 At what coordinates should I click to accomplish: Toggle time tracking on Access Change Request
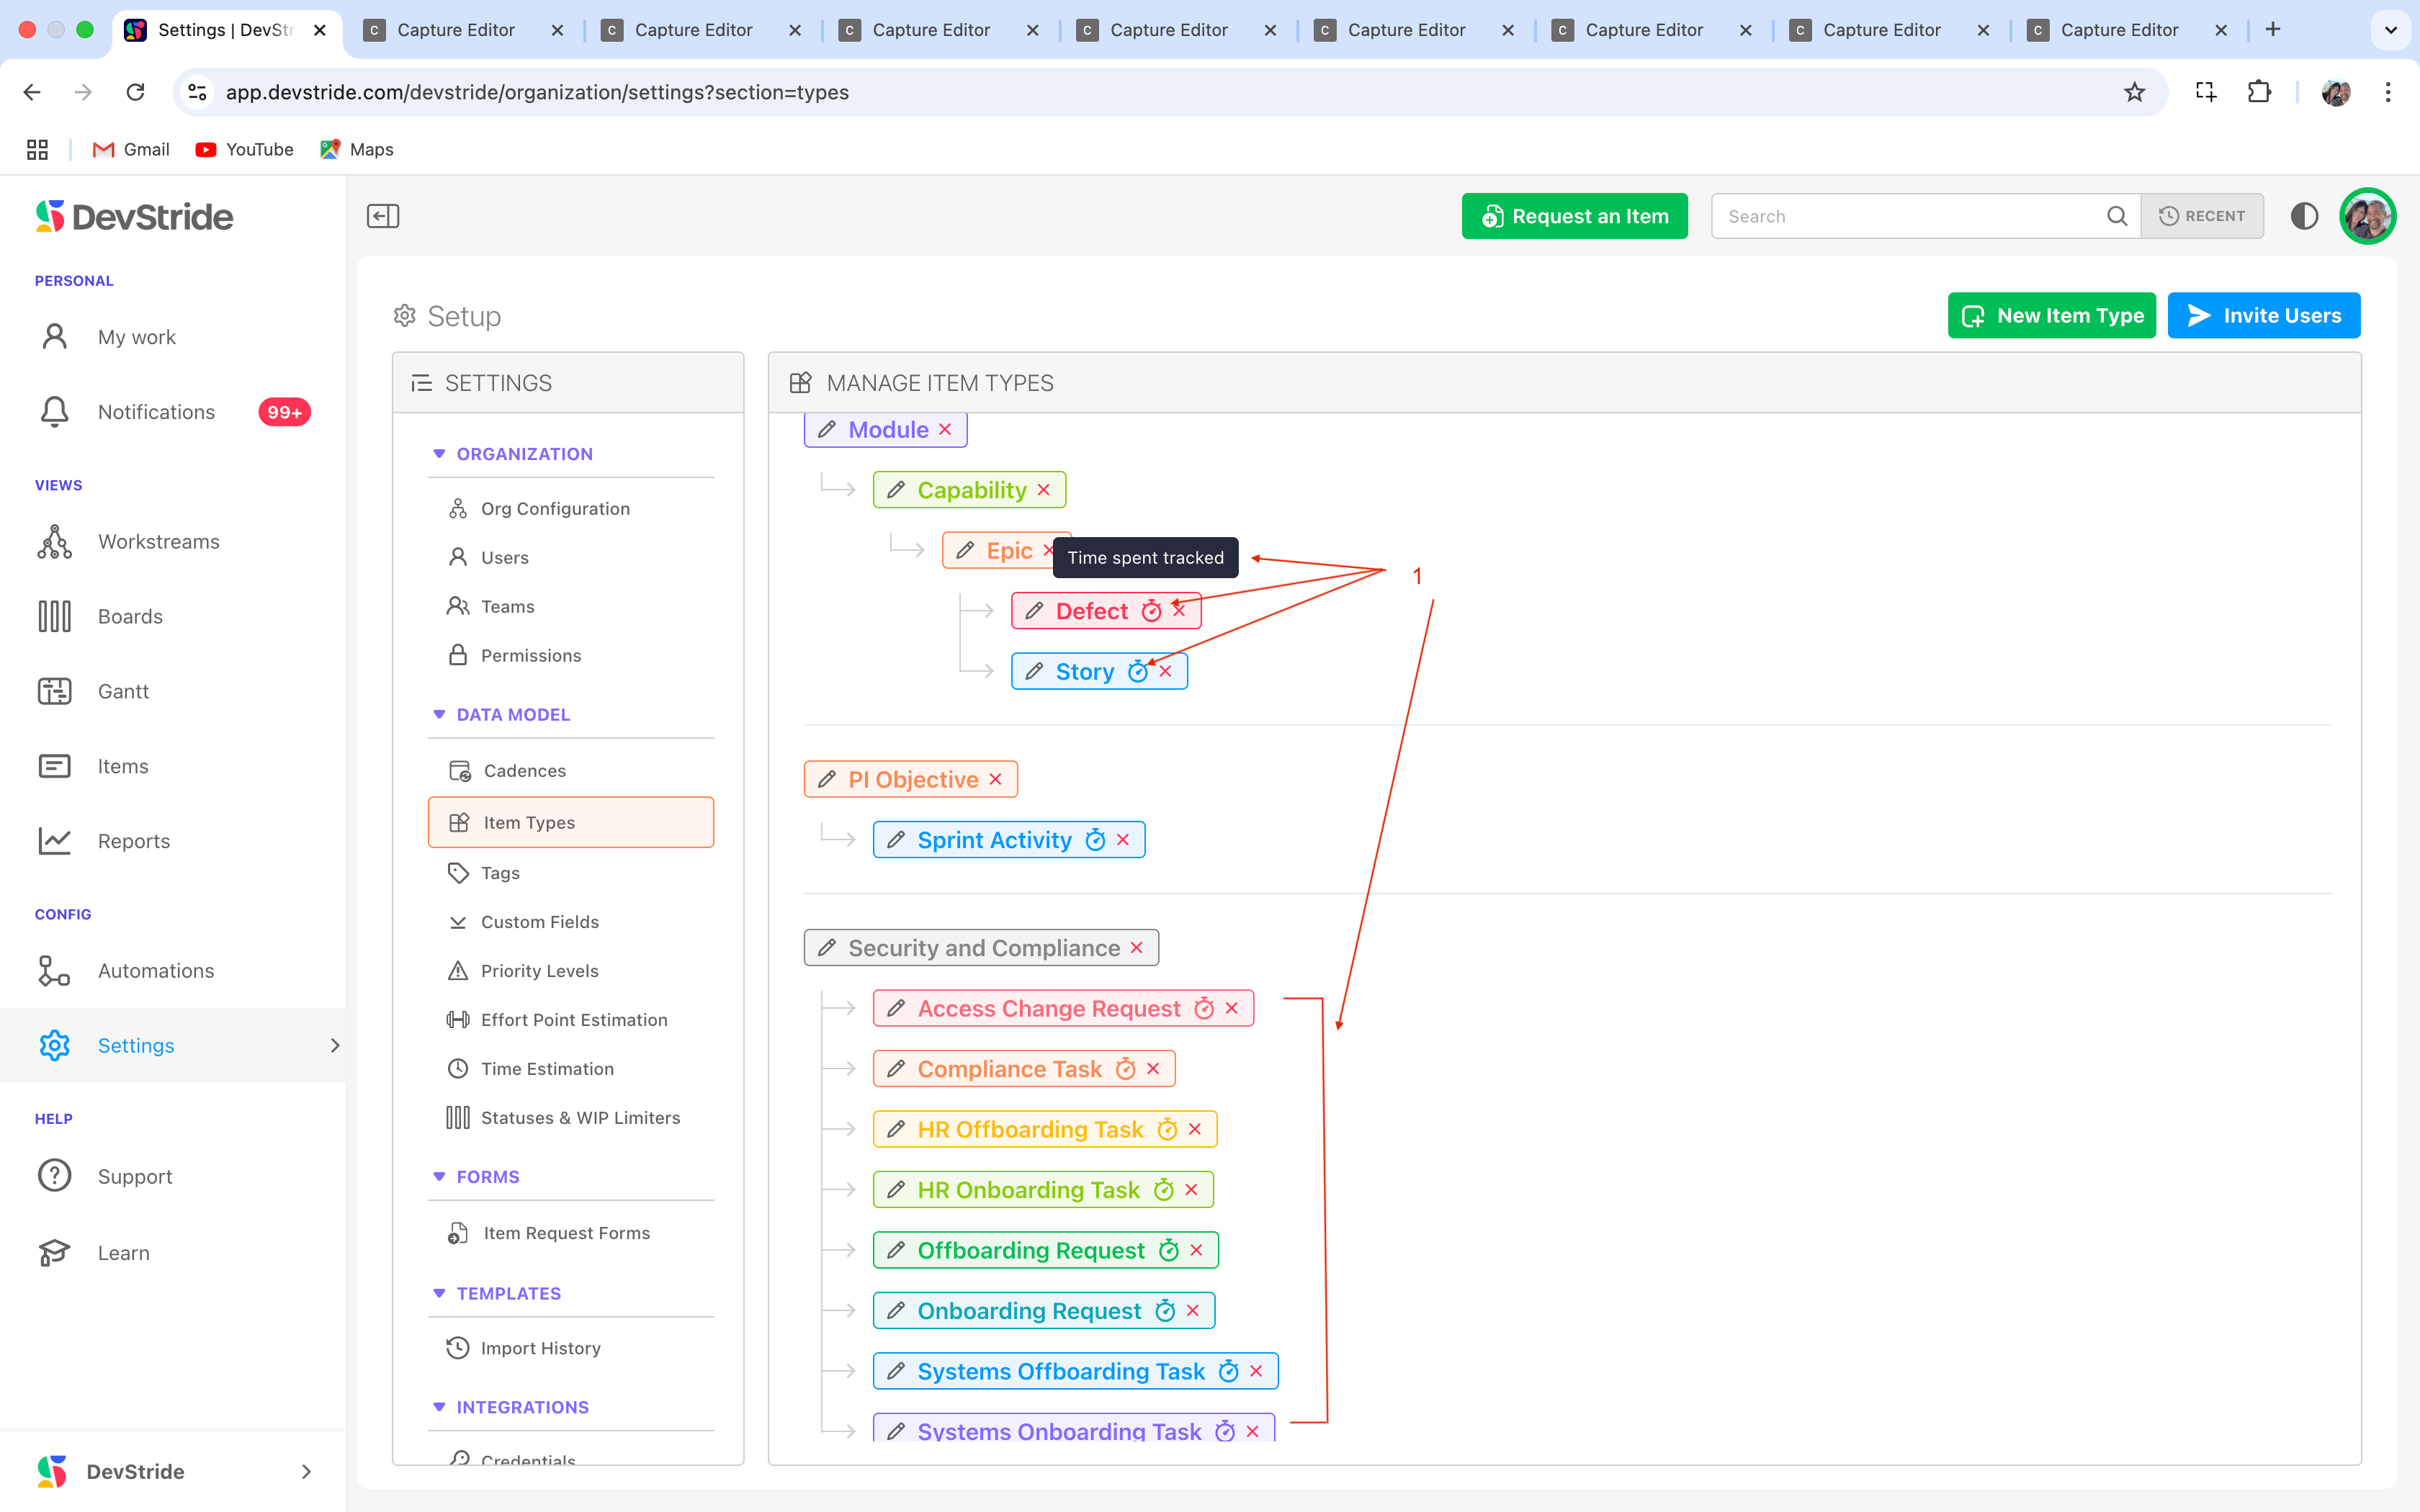tap(1204, 1009)
